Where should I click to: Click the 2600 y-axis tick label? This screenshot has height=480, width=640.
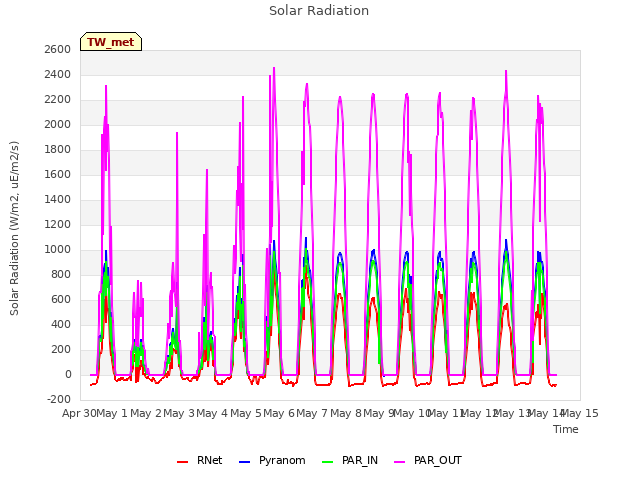58,49
